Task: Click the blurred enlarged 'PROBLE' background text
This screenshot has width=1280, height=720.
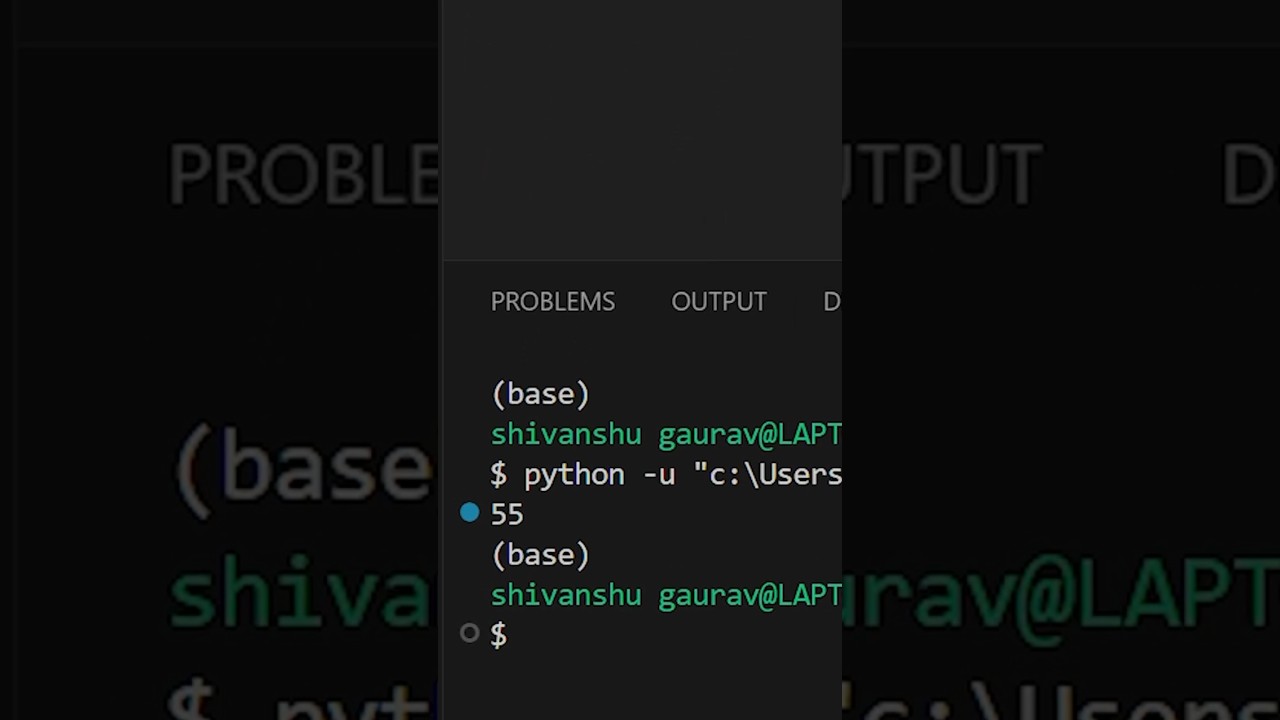Action: (x=303, y=175)
